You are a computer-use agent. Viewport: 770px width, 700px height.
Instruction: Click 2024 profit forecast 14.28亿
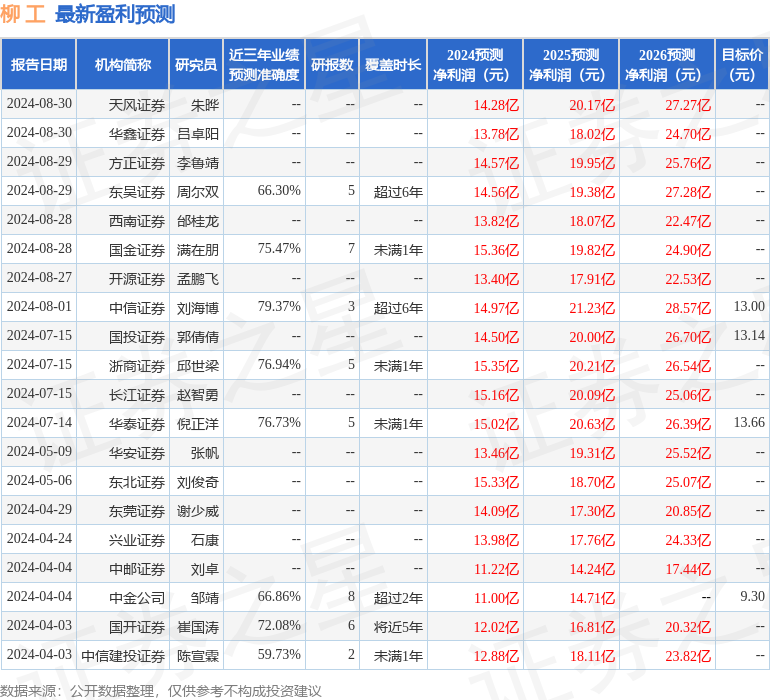[x=496, y=105]
